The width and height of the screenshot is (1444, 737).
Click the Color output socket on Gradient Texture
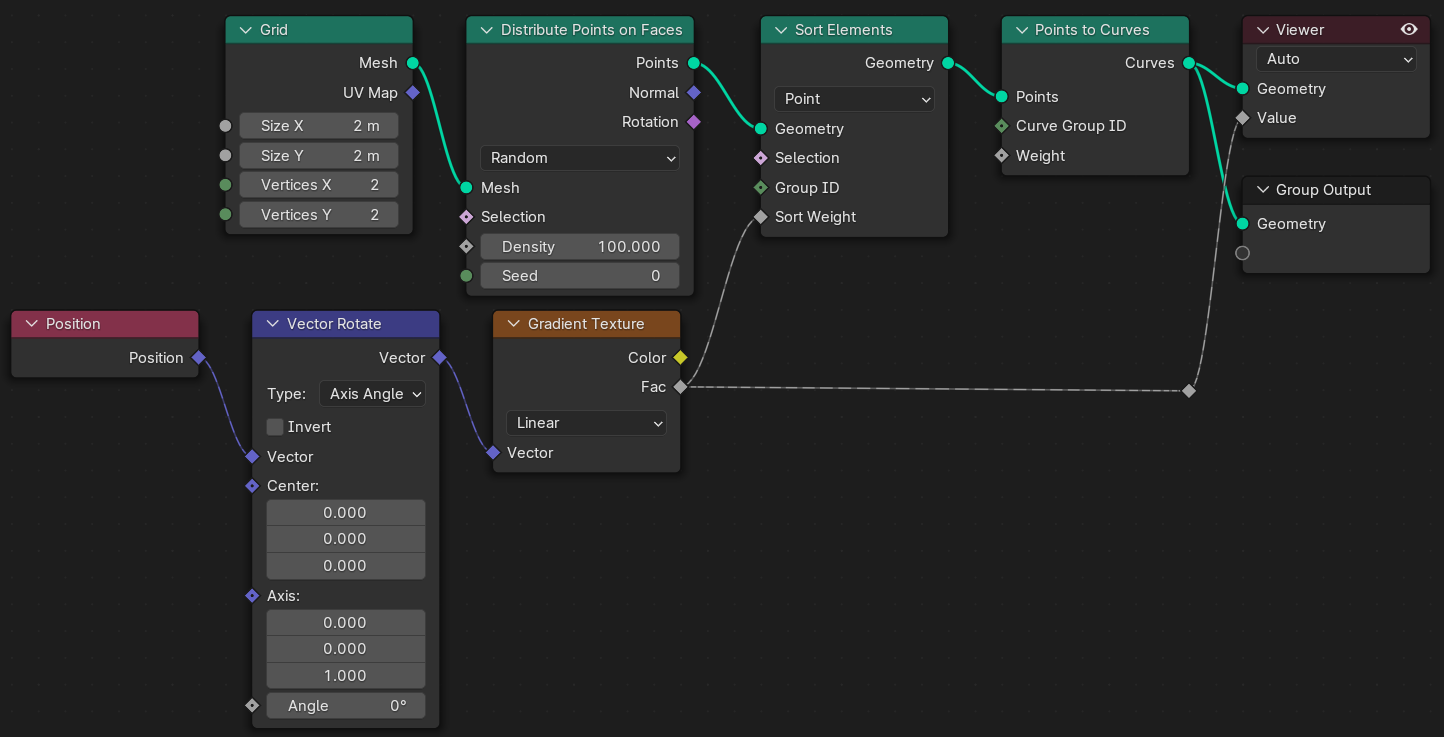click(680, 358)
